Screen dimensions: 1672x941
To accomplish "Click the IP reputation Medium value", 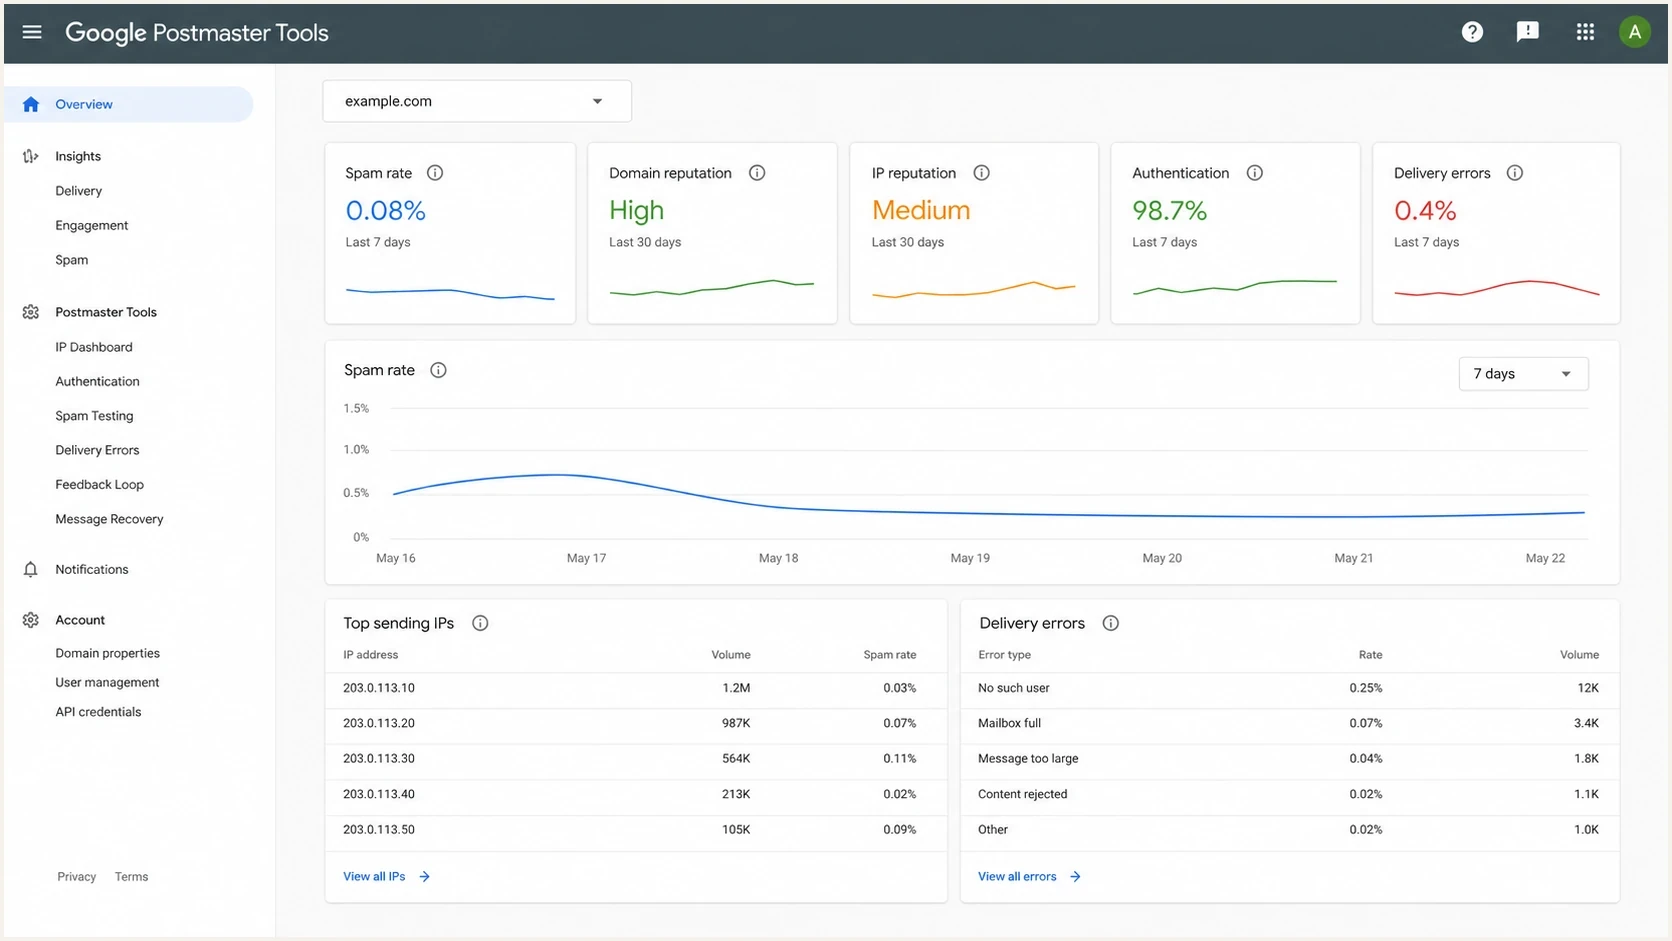I will click(921, 211).
